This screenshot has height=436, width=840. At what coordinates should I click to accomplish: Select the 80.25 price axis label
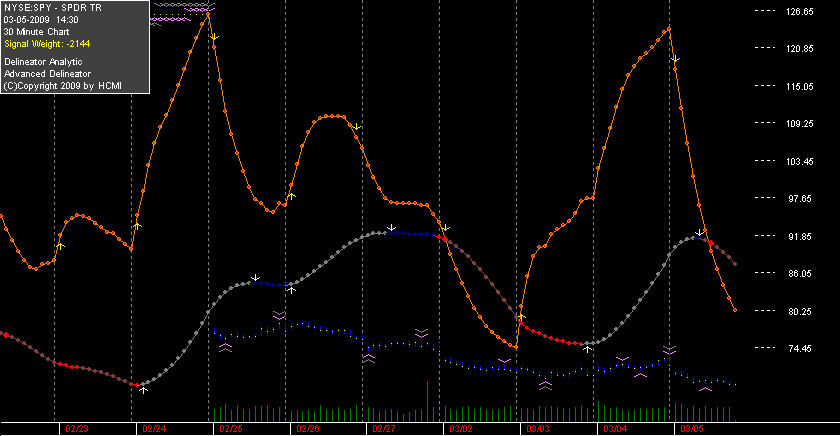coord(799,311)
